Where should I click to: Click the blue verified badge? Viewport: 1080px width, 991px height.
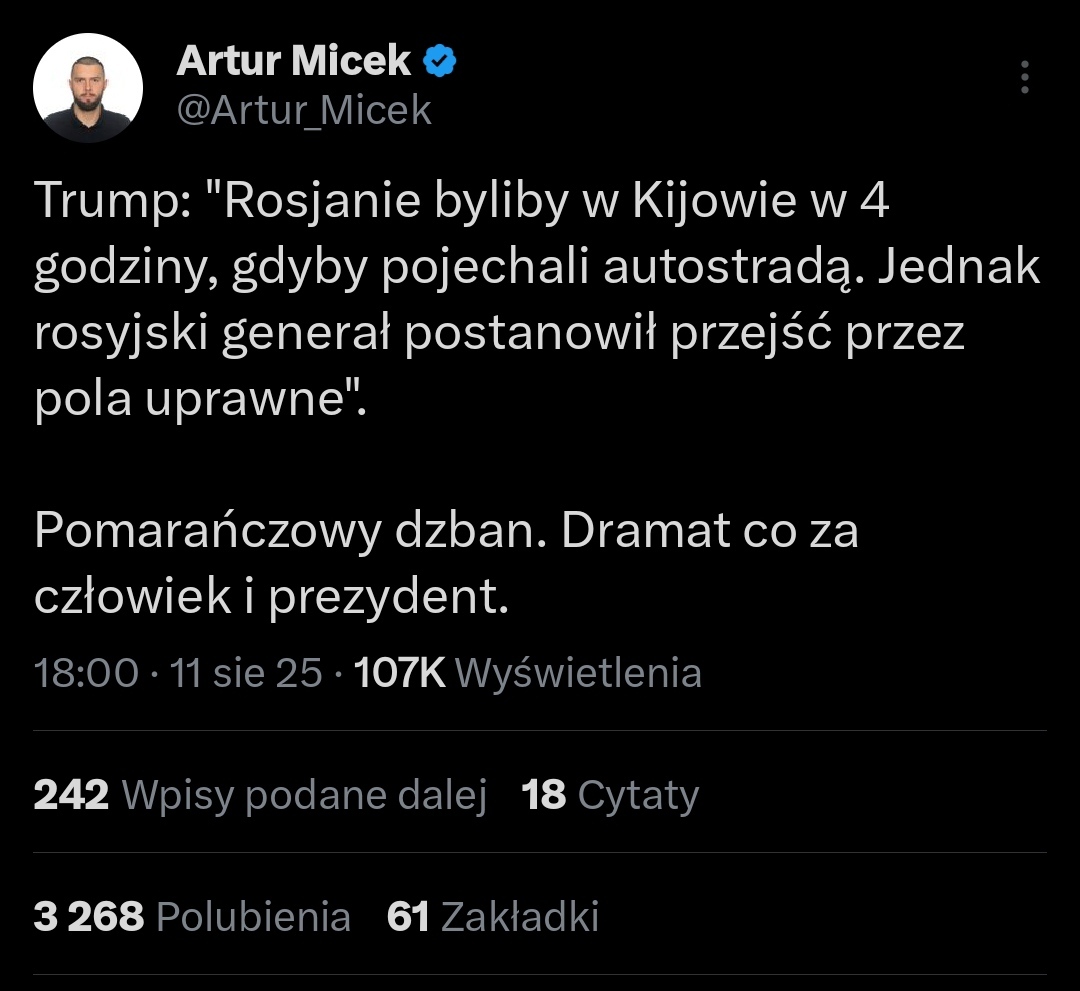440,62
